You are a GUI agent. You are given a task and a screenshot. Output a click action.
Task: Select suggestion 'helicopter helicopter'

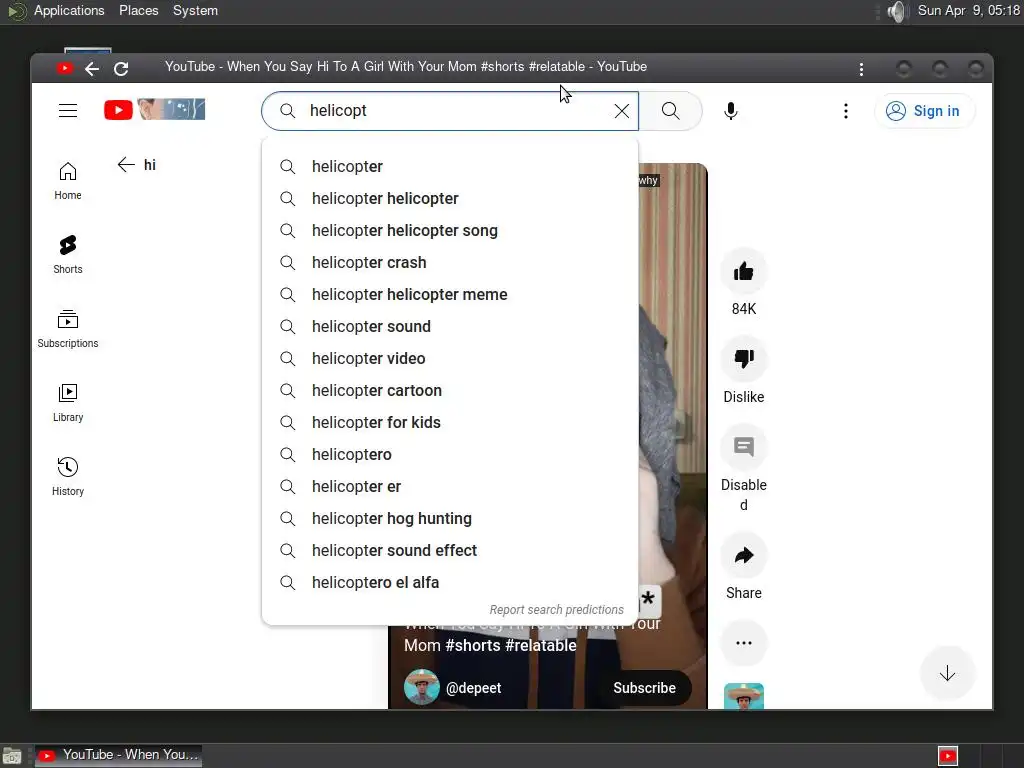coord(450,199)
